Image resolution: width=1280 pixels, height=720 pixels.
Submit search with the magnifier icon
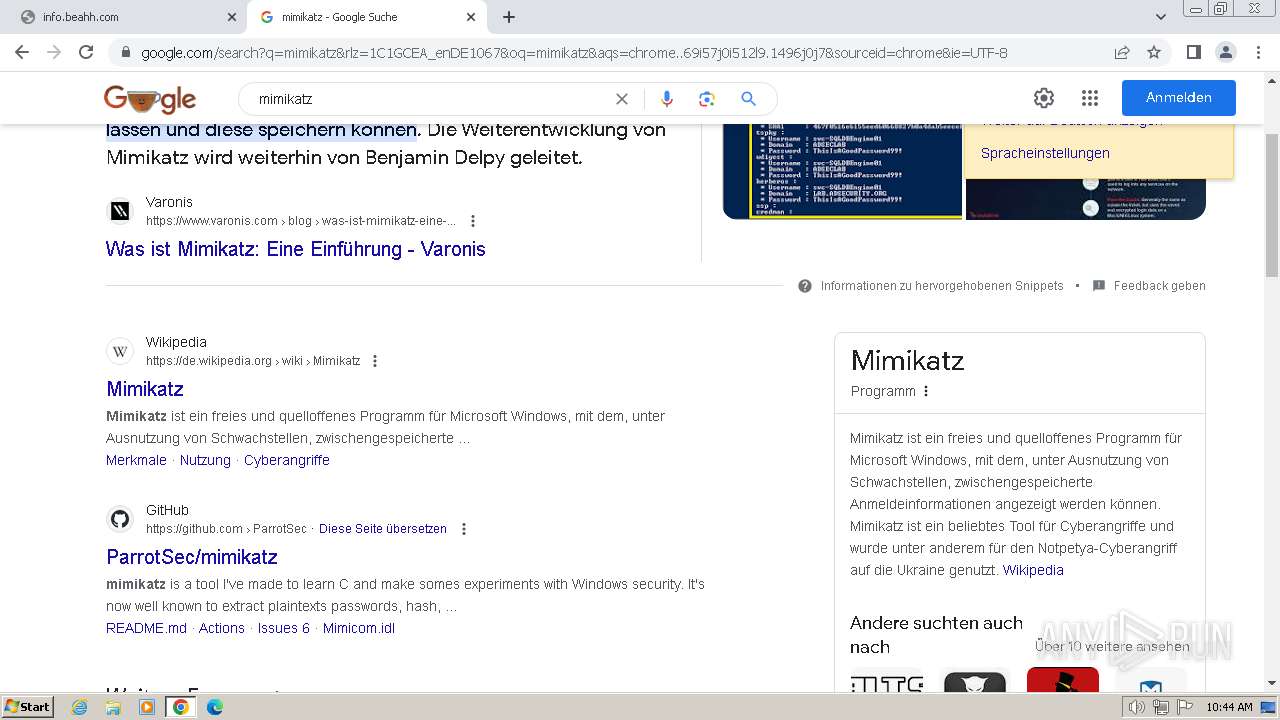click(x=748, y=99)
